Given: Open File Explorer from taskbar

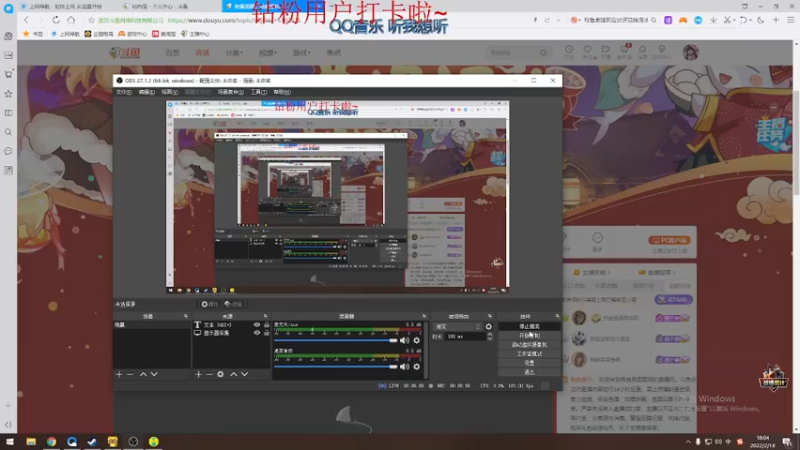Looking at the screenshot, I should 31,441.
